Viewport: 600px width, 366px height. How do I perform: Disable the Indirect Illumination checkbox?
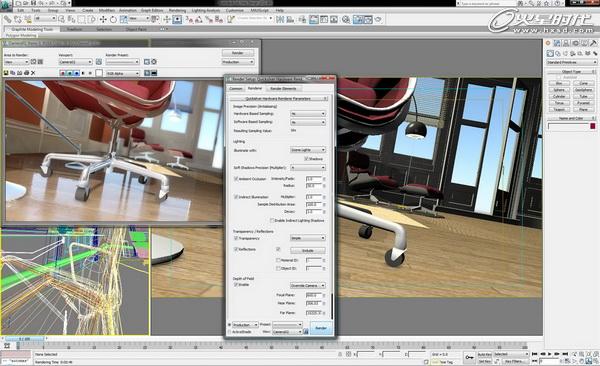[236, 197]
